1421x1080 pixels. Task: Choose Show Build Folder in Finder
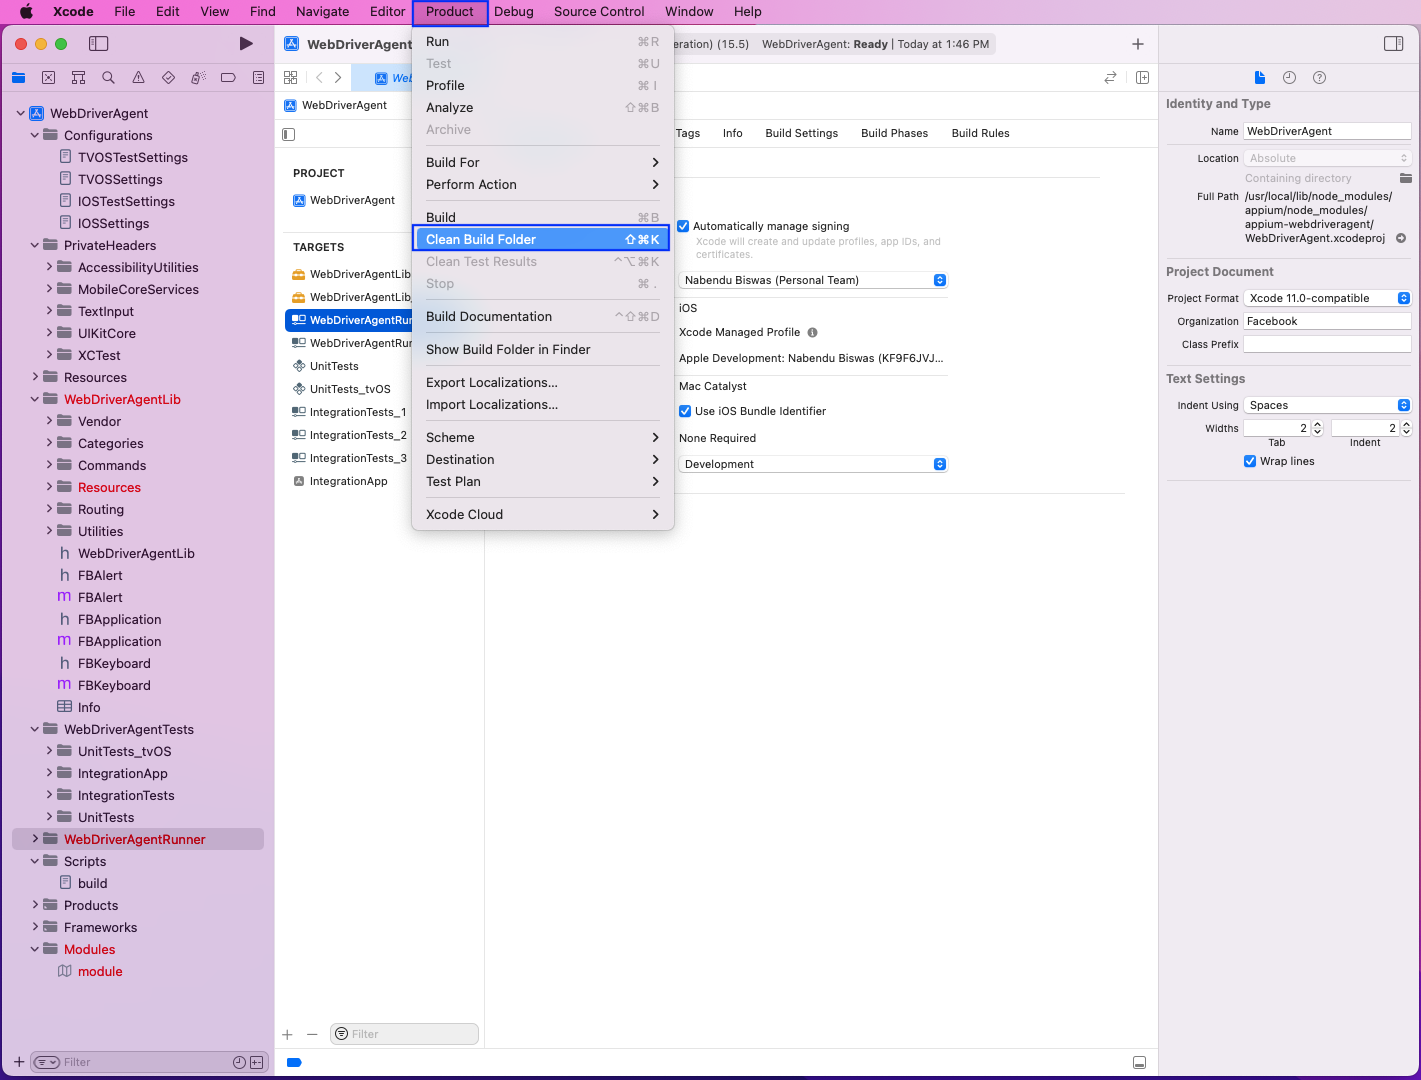point(543,349)
